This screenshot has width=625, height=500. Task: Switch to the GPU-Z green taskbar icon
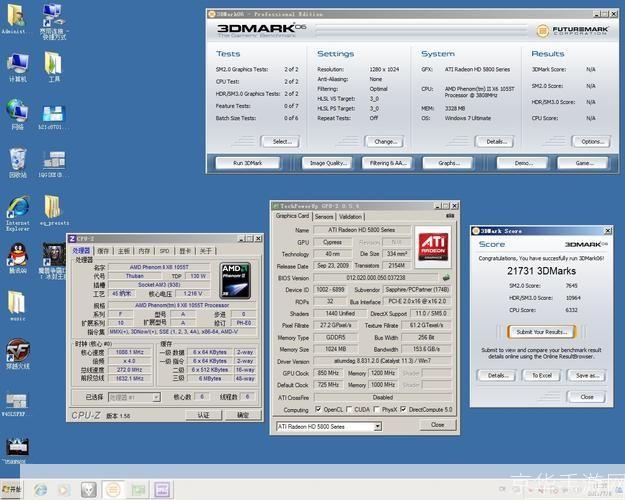click(138, 490)
